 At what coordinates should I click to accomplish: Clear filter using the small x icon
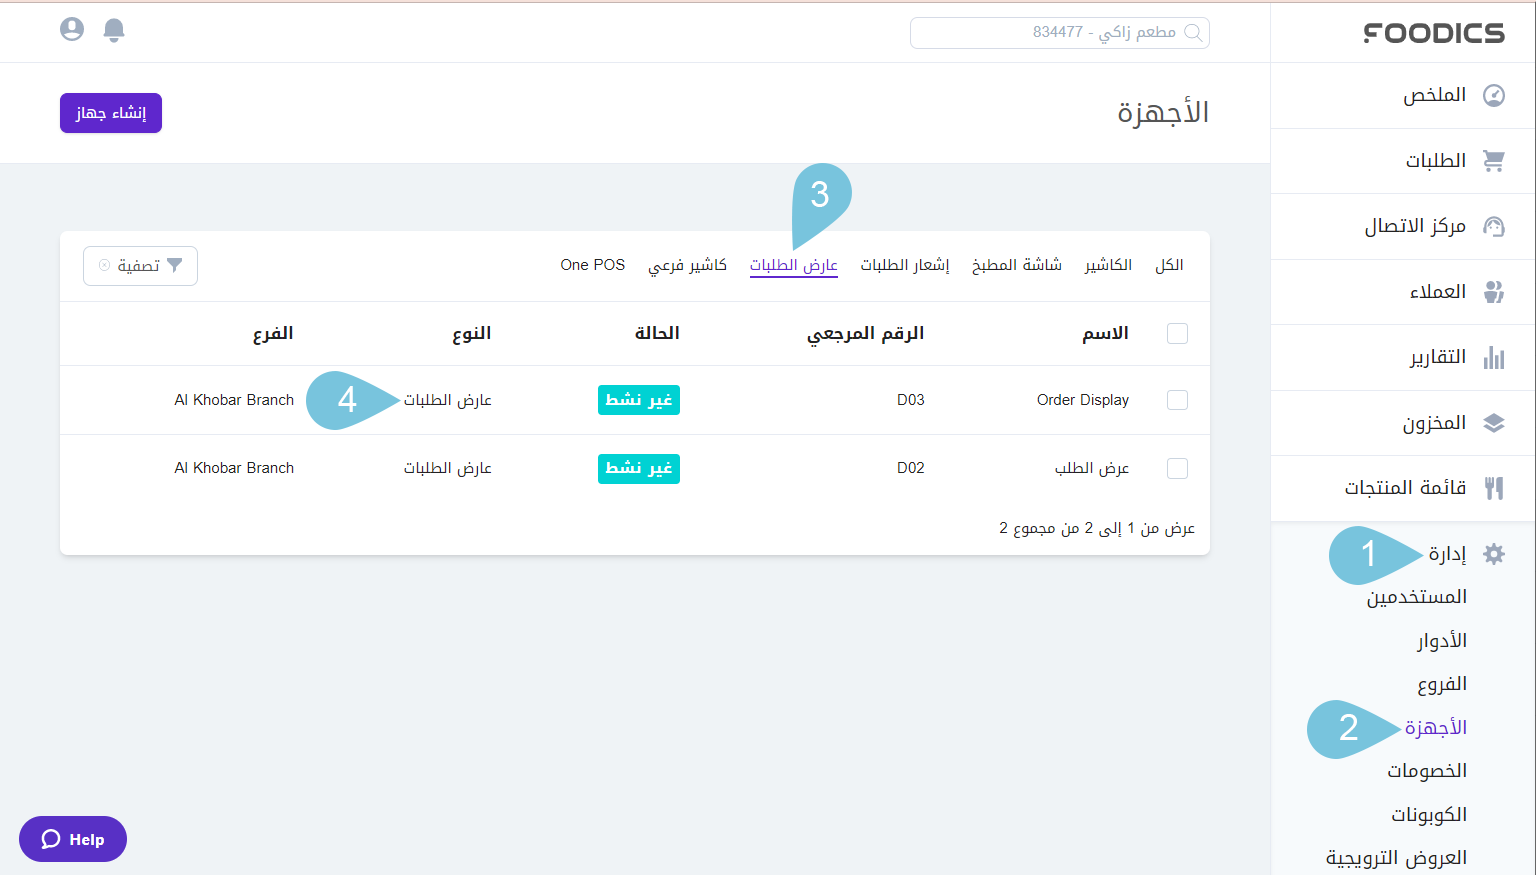point(104,265)
